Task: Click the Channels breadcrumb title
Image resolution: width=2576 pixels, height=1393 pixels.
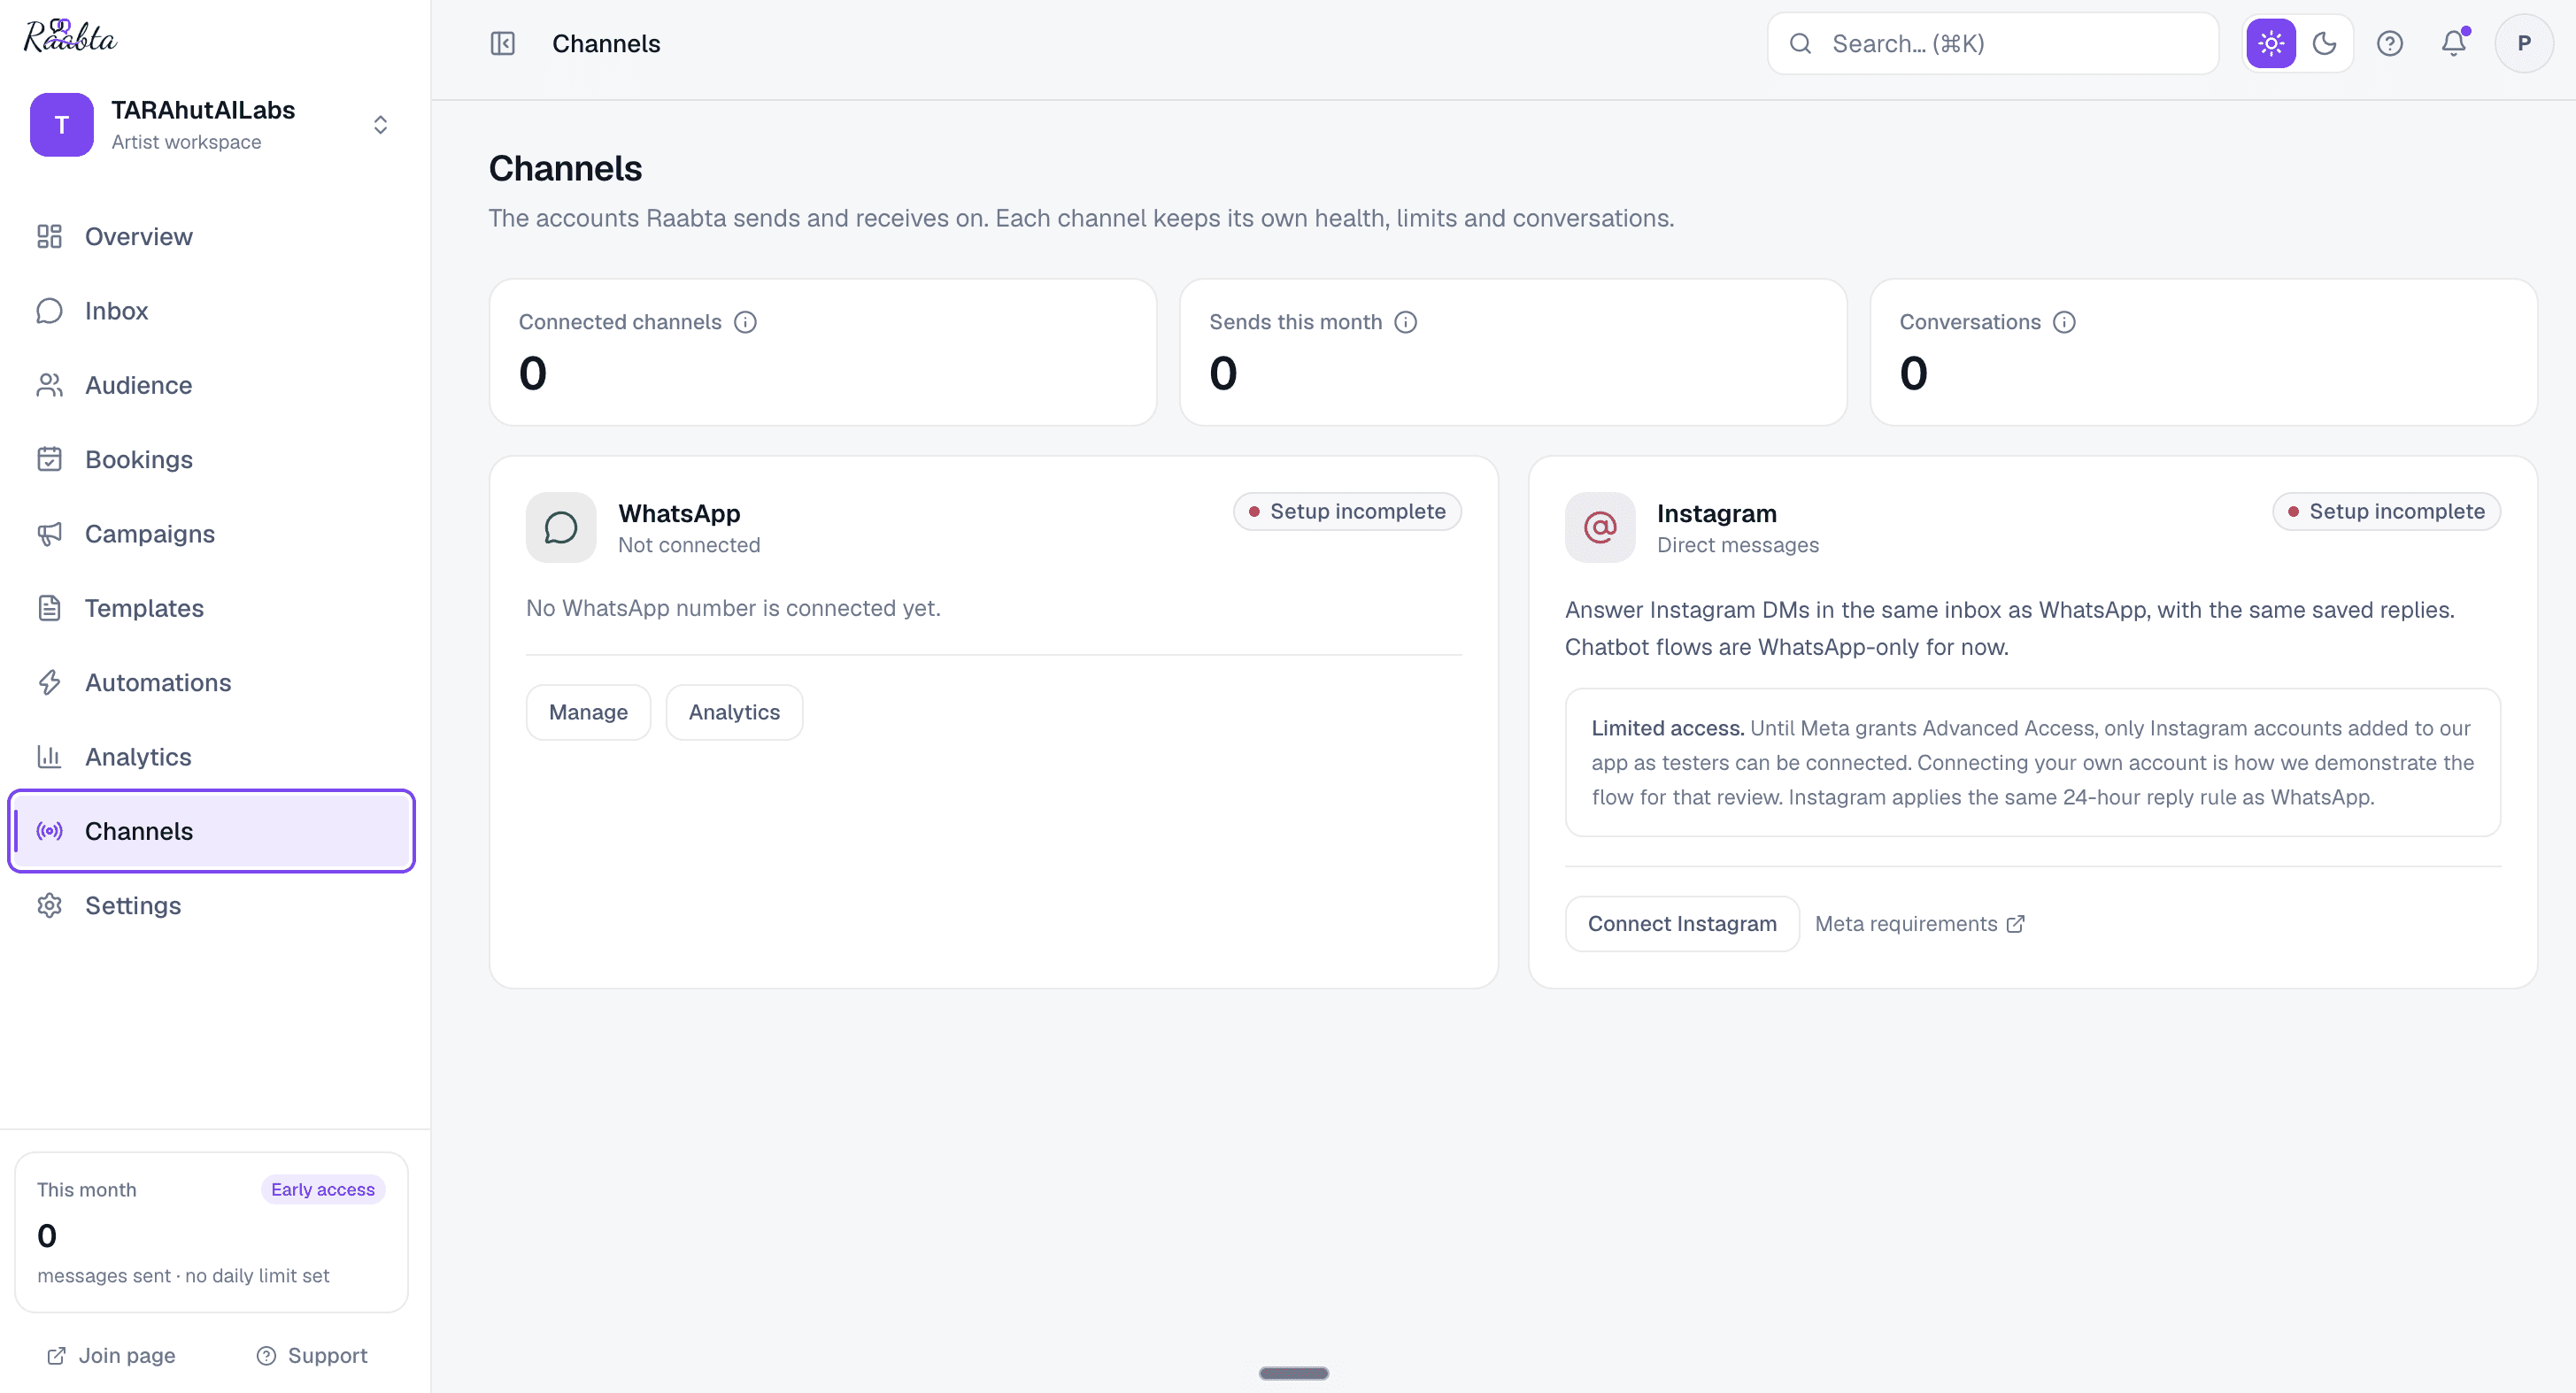Action: pos(606,44)
